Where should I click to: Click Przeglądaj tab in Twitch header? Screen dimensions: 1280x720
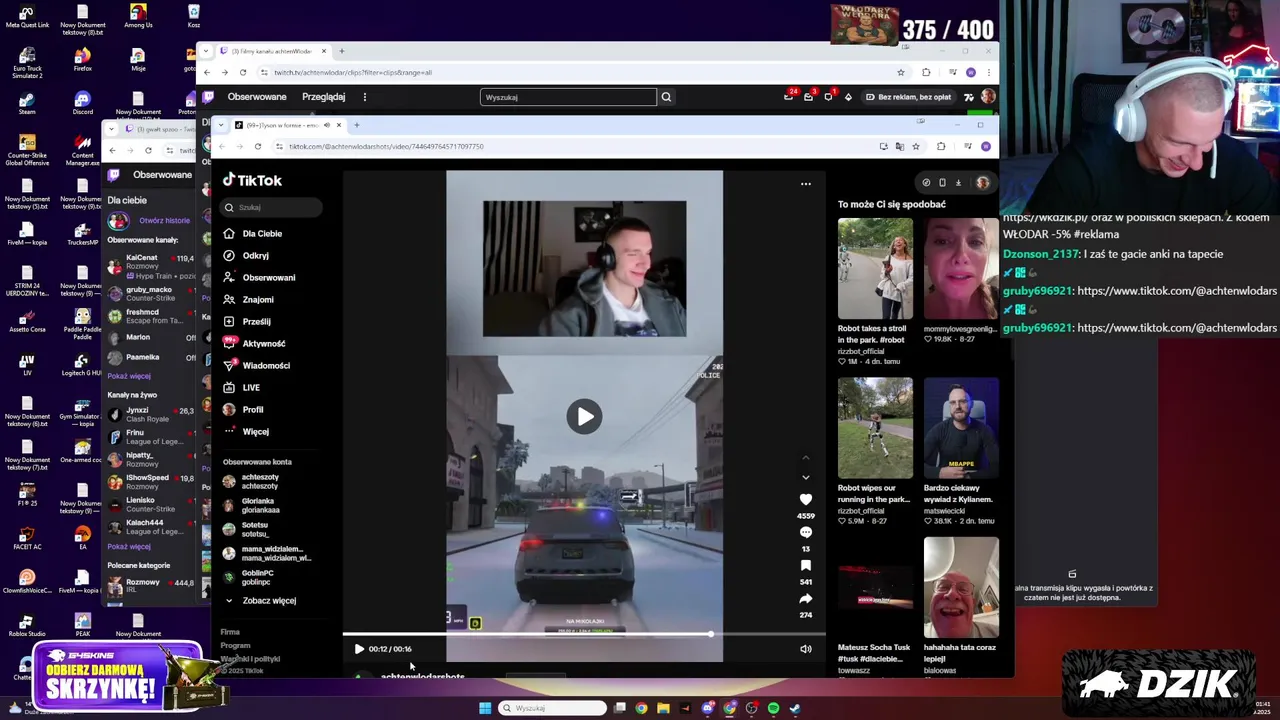click(x=323, y=97)
